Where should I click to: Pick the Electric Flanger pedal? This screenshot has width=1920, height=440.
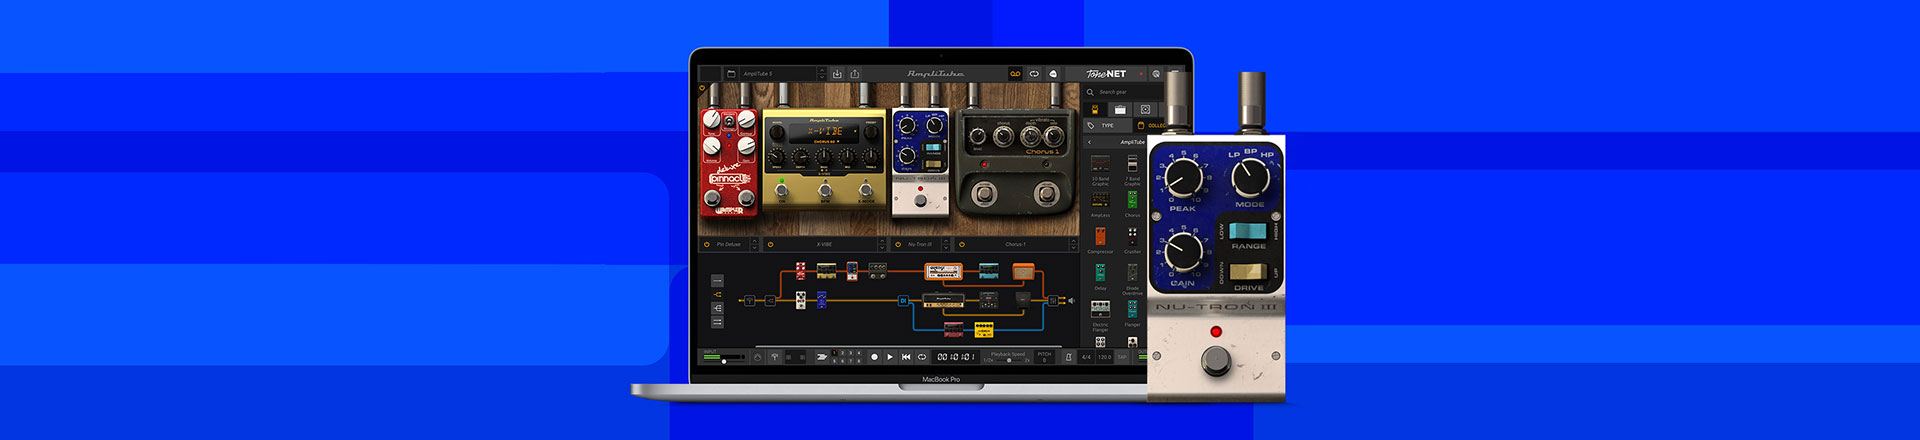pos(1100,315)
